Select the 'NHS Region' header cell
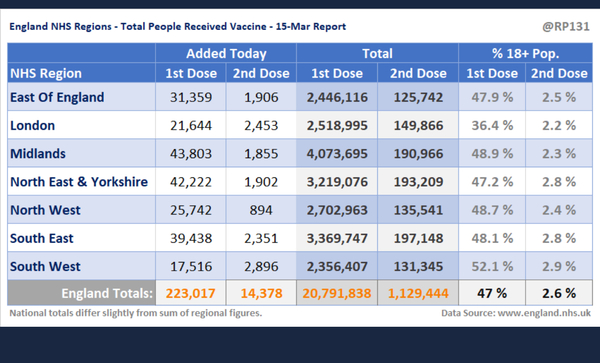600x363 pixels. [x=82, y=73]
